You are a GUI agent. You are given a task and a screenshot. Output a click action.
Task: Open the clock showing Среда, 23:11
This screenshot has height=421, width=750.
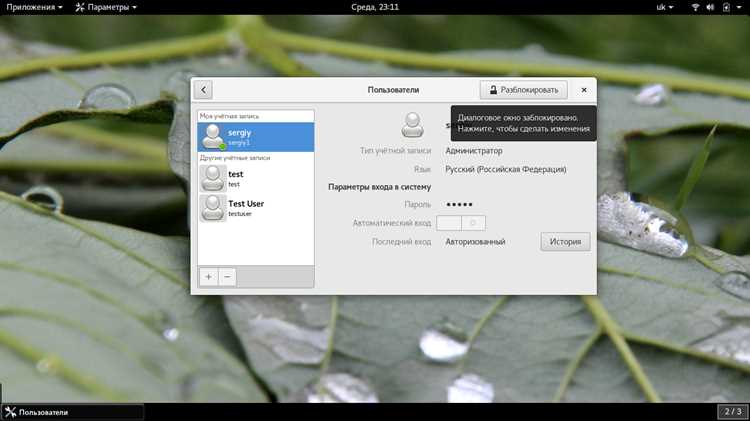375,7
